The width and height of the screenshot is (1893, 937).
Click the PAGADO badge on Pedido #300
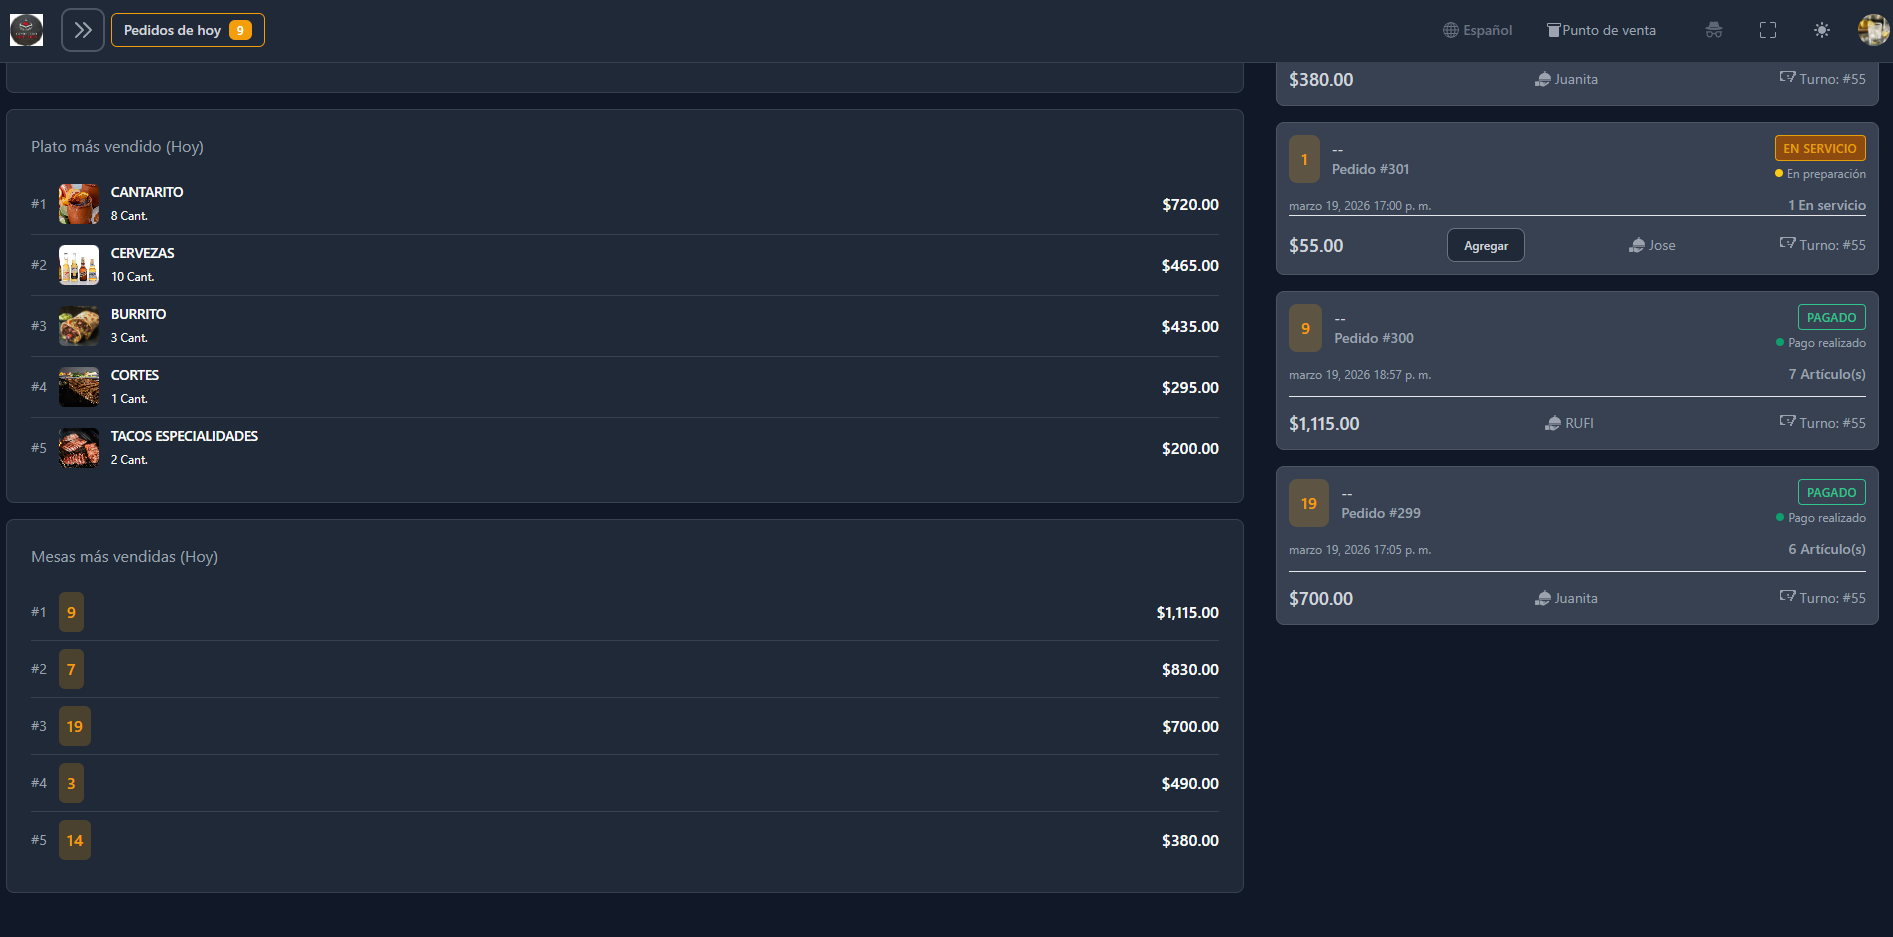coord(1831,317)
